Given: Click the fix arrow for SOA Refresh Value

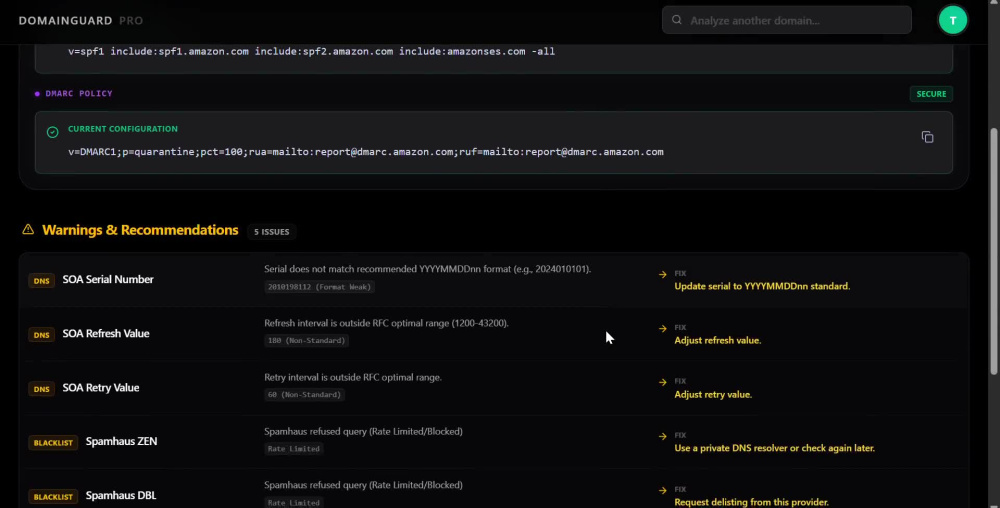Looking at the screenshot, I should (663, 329).
